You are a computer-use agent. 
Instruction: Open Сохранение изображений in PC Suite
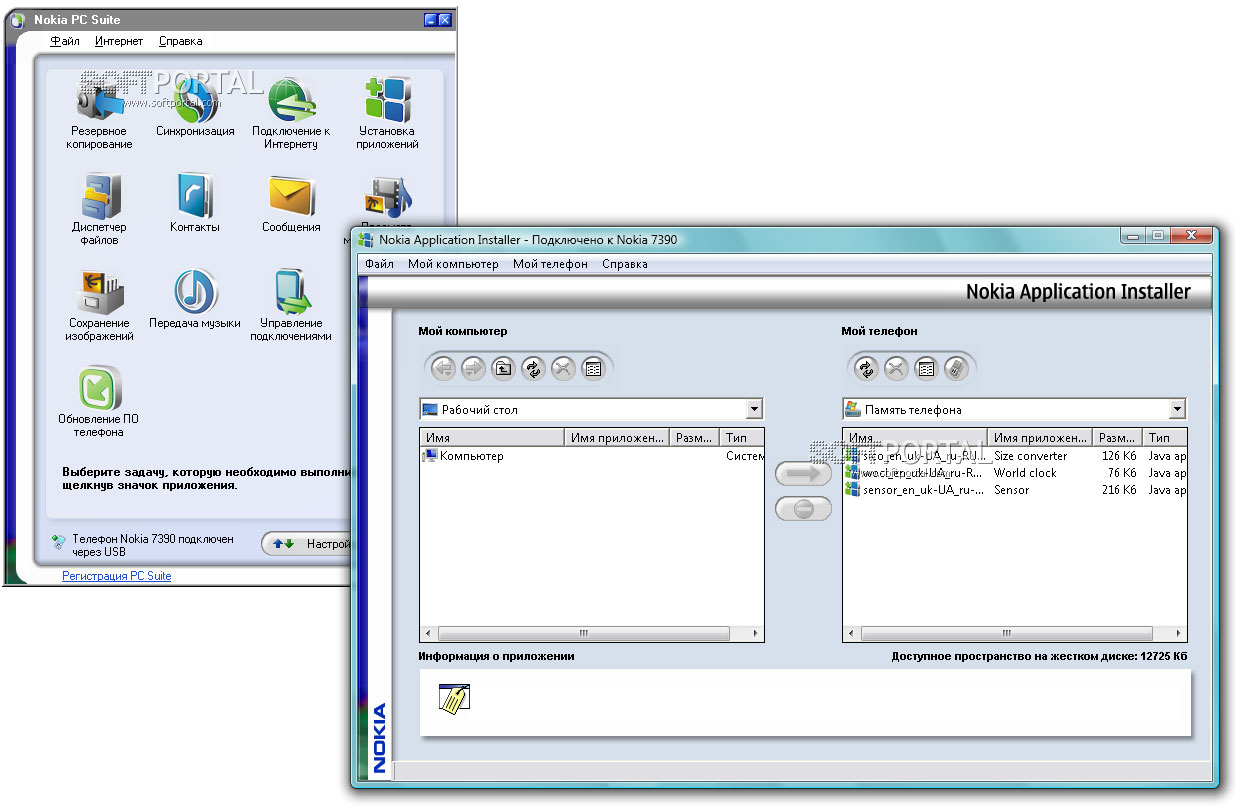[x=99, y=304]
